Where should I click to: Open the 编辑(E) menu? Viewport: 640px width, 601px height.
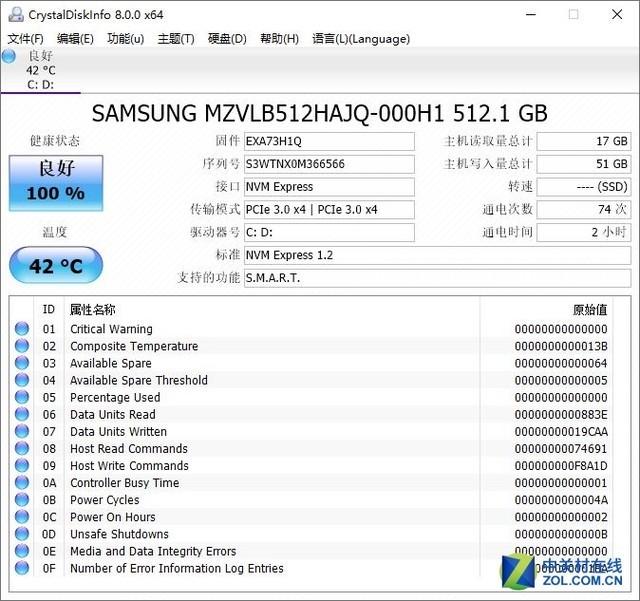point(75,39)
